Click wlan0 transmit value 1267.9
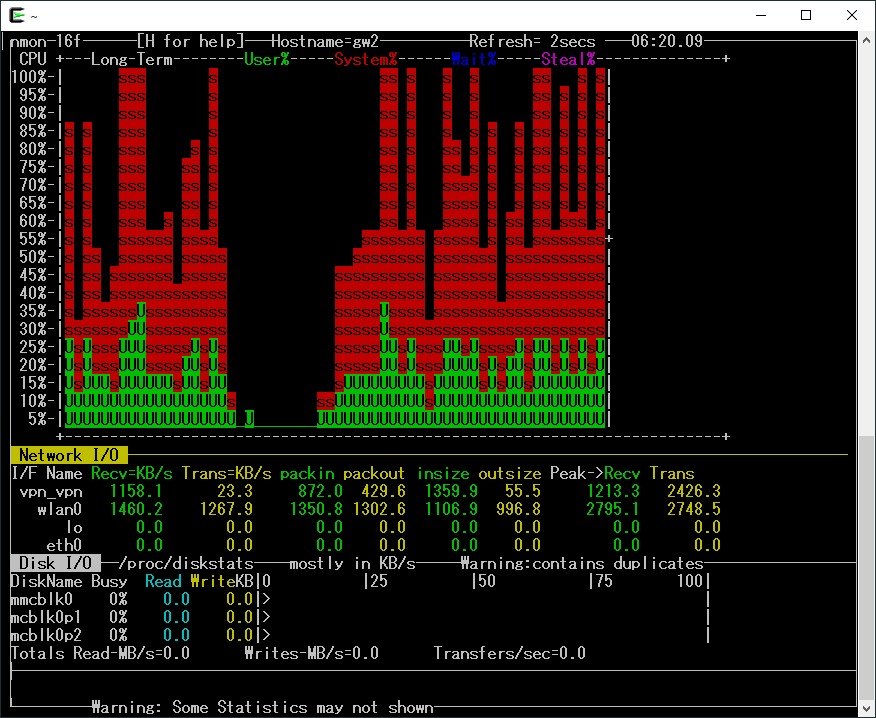 click(x=226, y=510)
